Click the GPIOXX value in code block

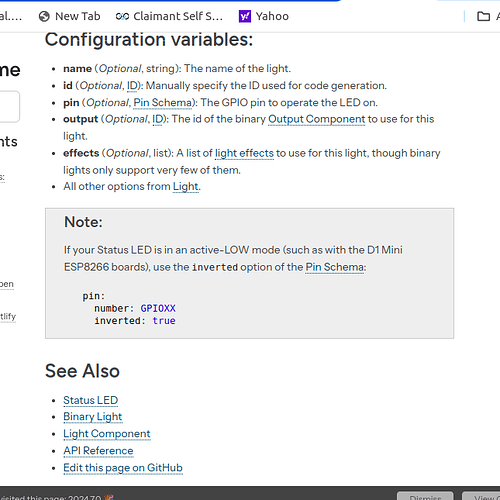tap(158, 309)
